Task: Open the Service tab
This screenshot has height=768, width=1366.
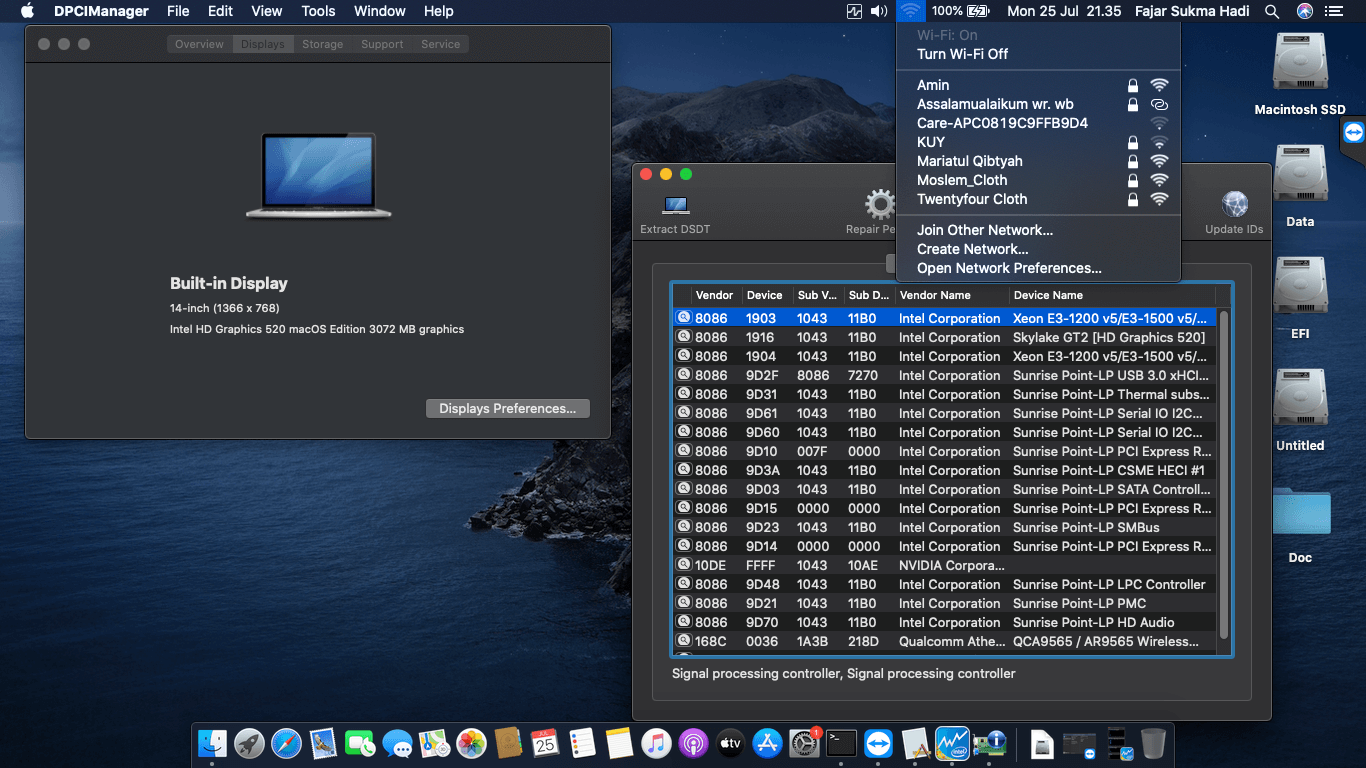Action: (441, 44)
